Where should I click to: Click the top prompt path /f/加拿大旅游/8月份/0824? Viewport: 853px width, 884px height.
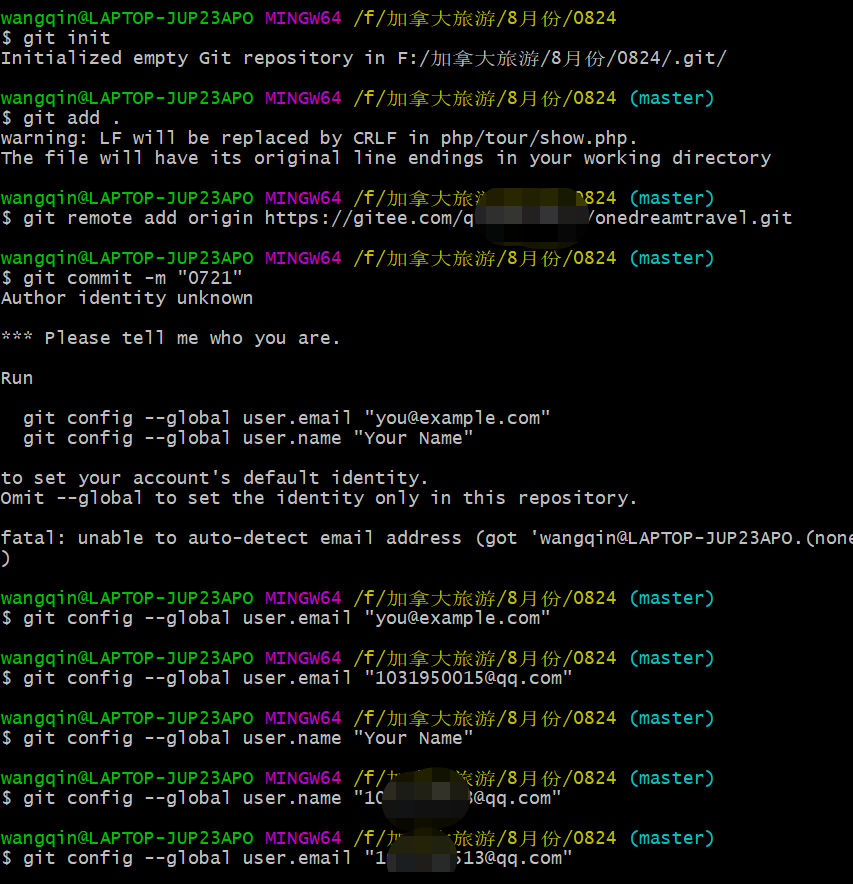485,18
